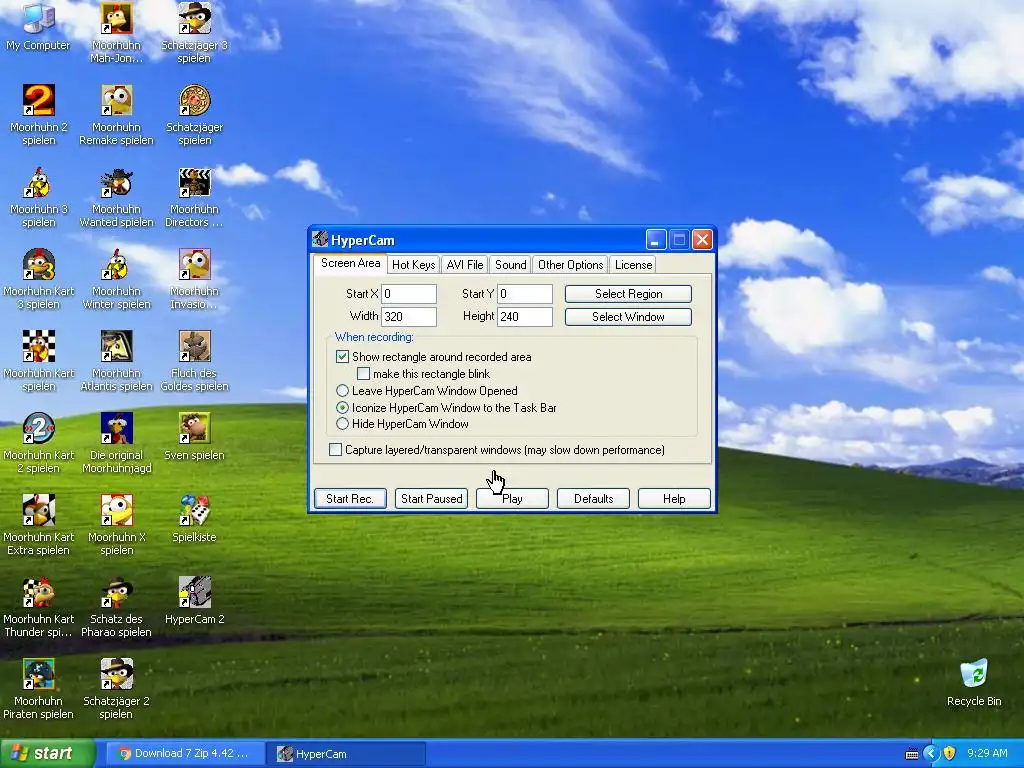Open the Other Options tab
This screenshot has height=768, width=1024.
click(570, 264)
